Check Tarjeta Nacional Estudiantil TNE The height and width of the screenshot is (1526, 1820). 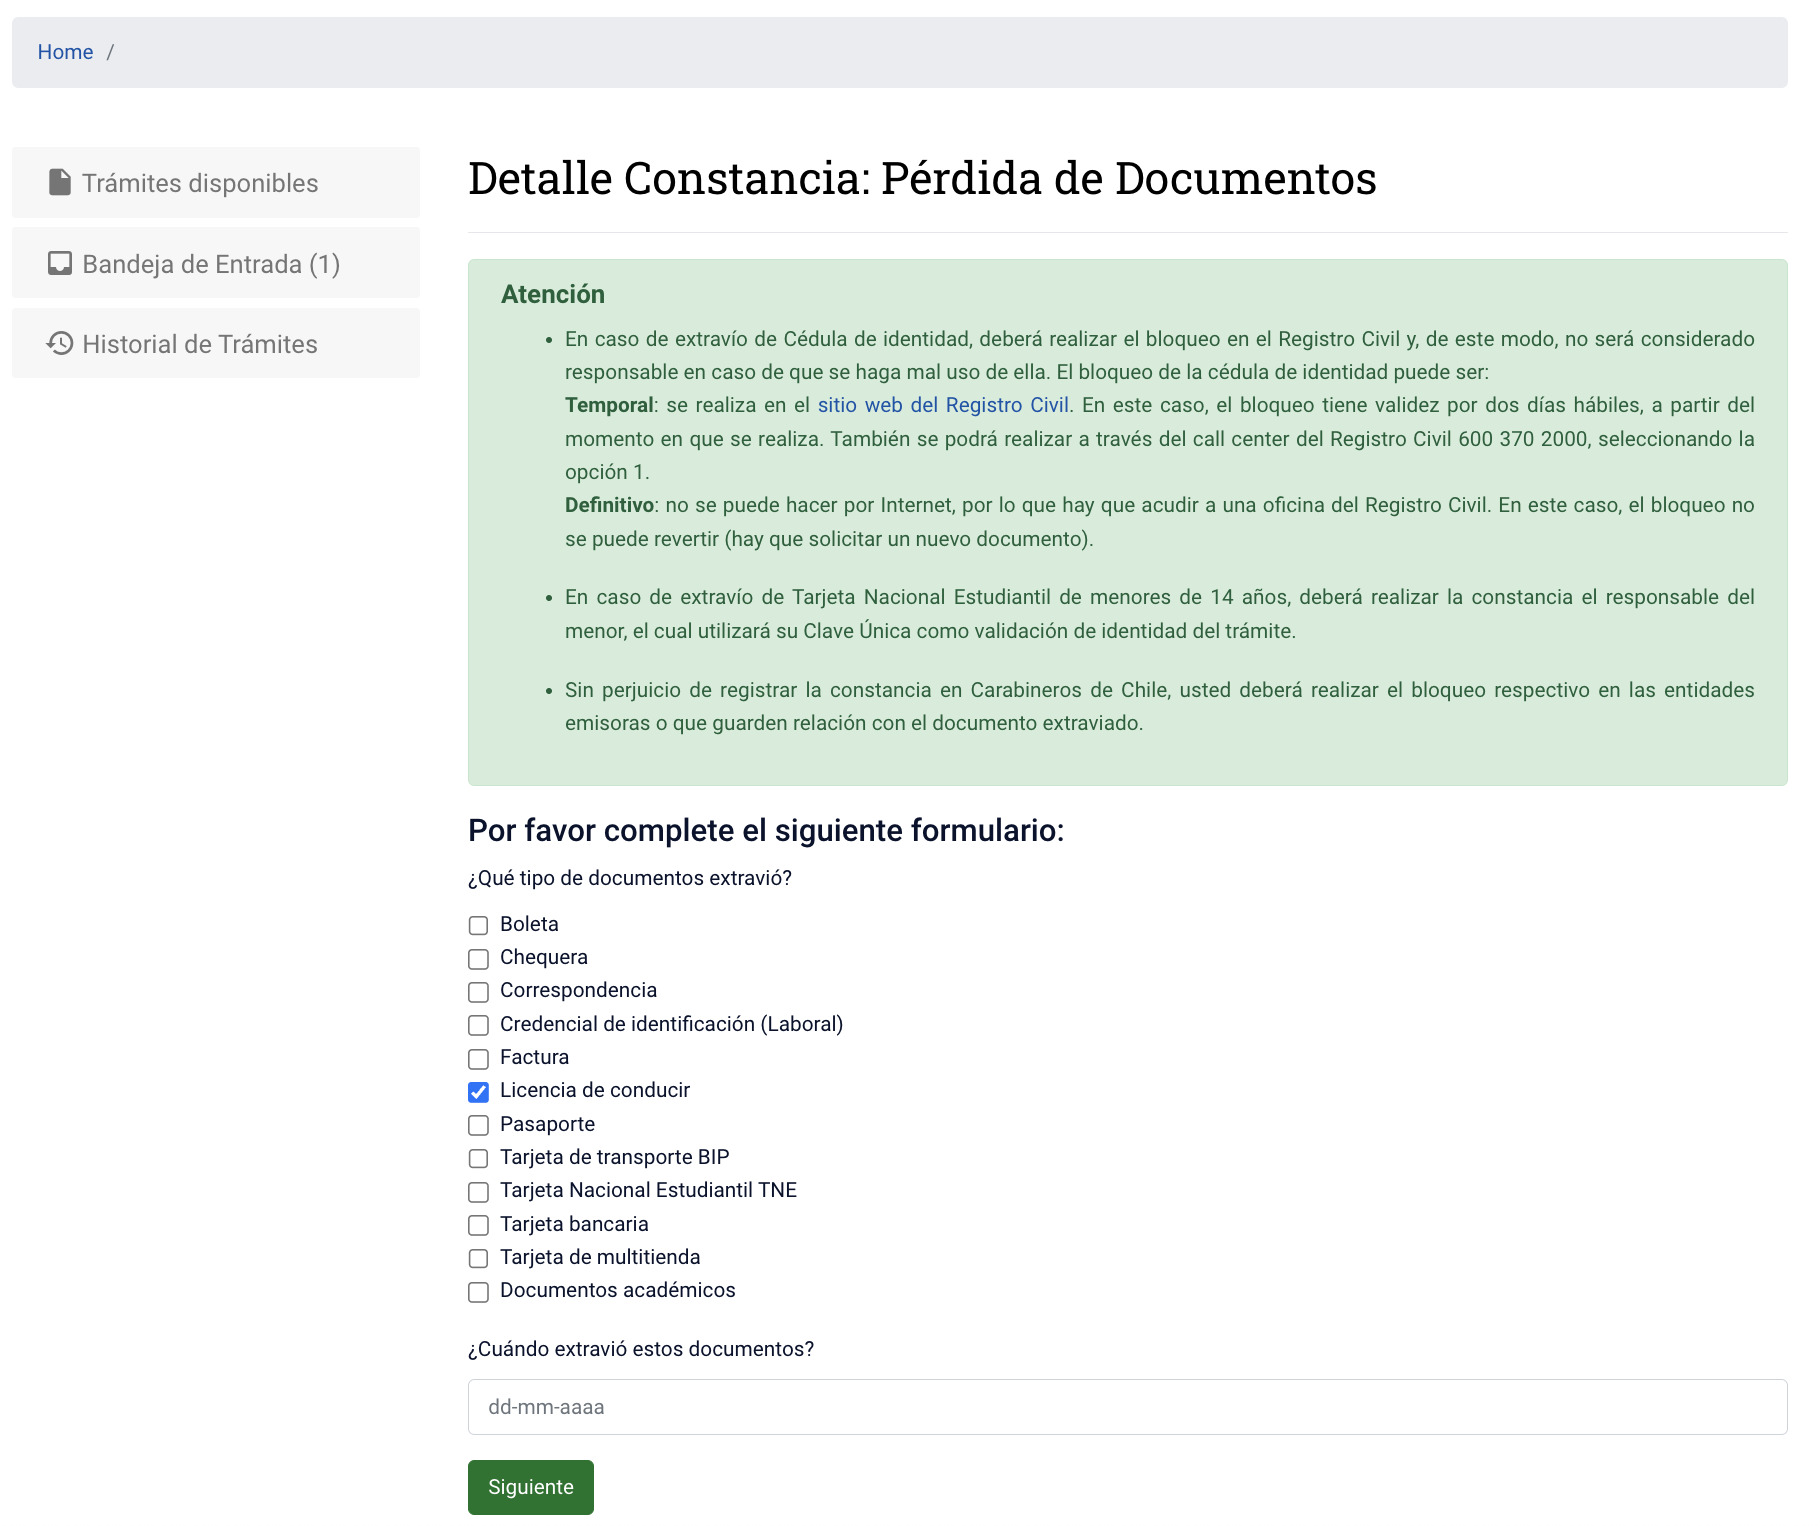pyautogui.click(x=477, y=1192)
